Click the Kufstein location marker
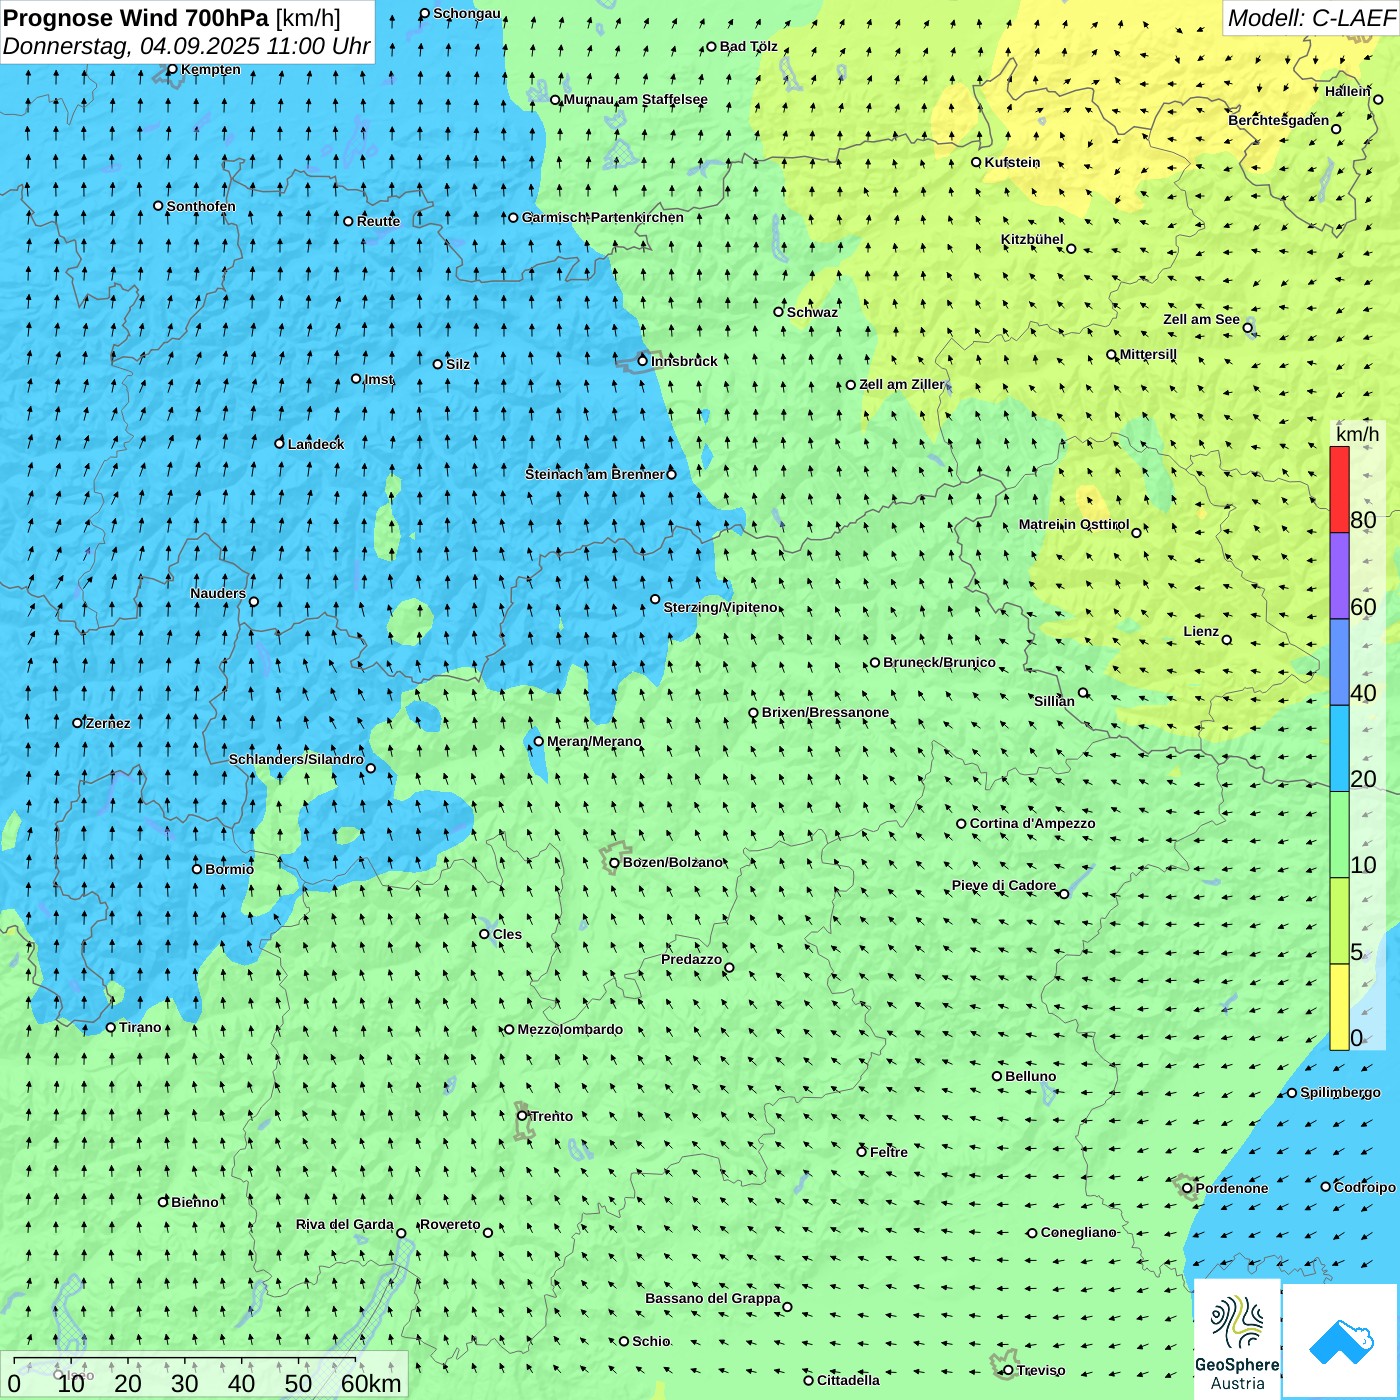The height and width of the screenshot is (1400, 1400). 977,162
